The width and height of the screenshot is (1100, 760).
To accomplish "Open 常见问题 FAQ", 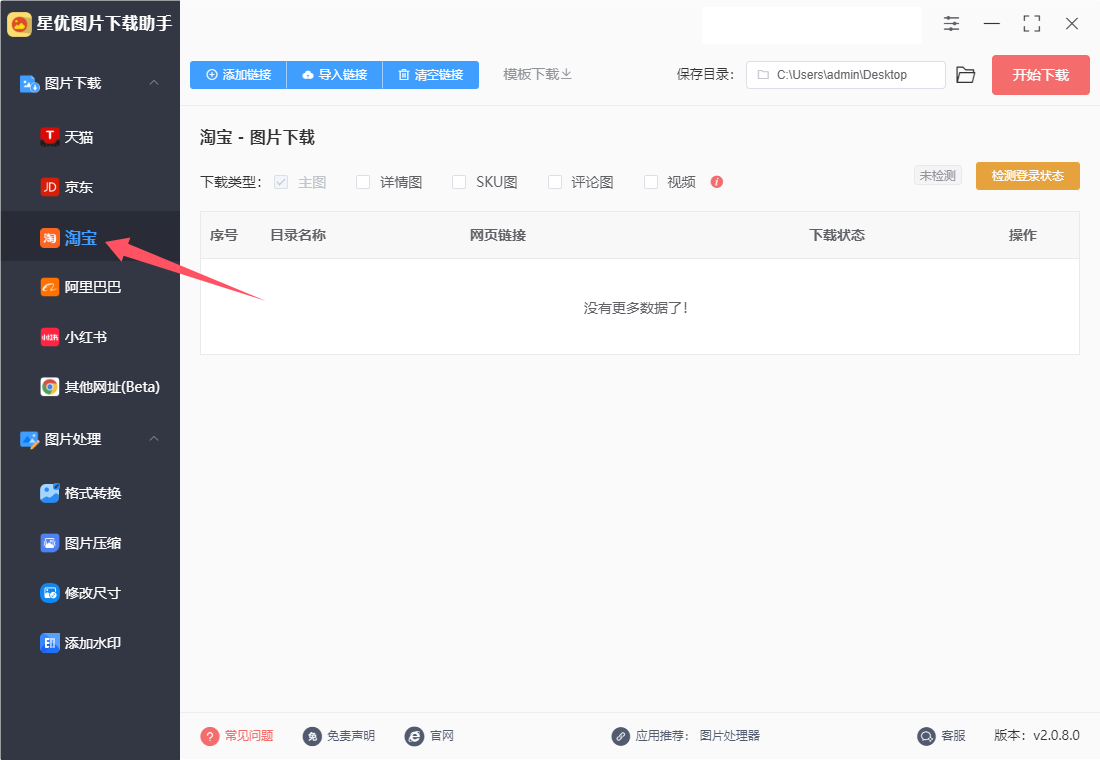I will pos(237,735).
